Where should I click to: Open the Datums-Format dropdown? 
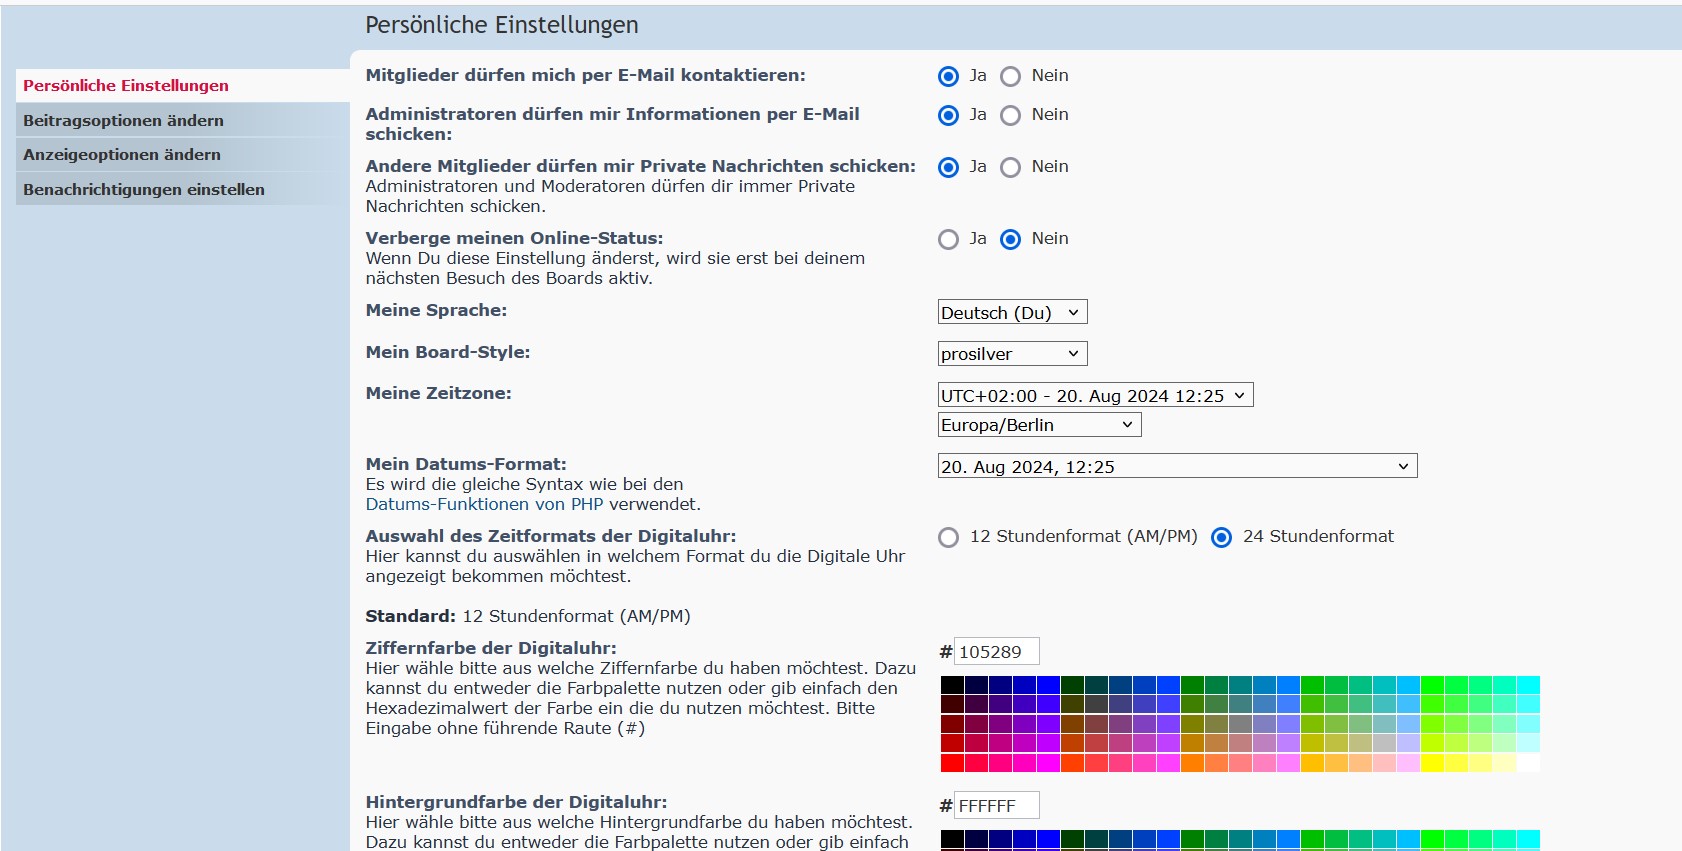click(x=1177, y=467)
